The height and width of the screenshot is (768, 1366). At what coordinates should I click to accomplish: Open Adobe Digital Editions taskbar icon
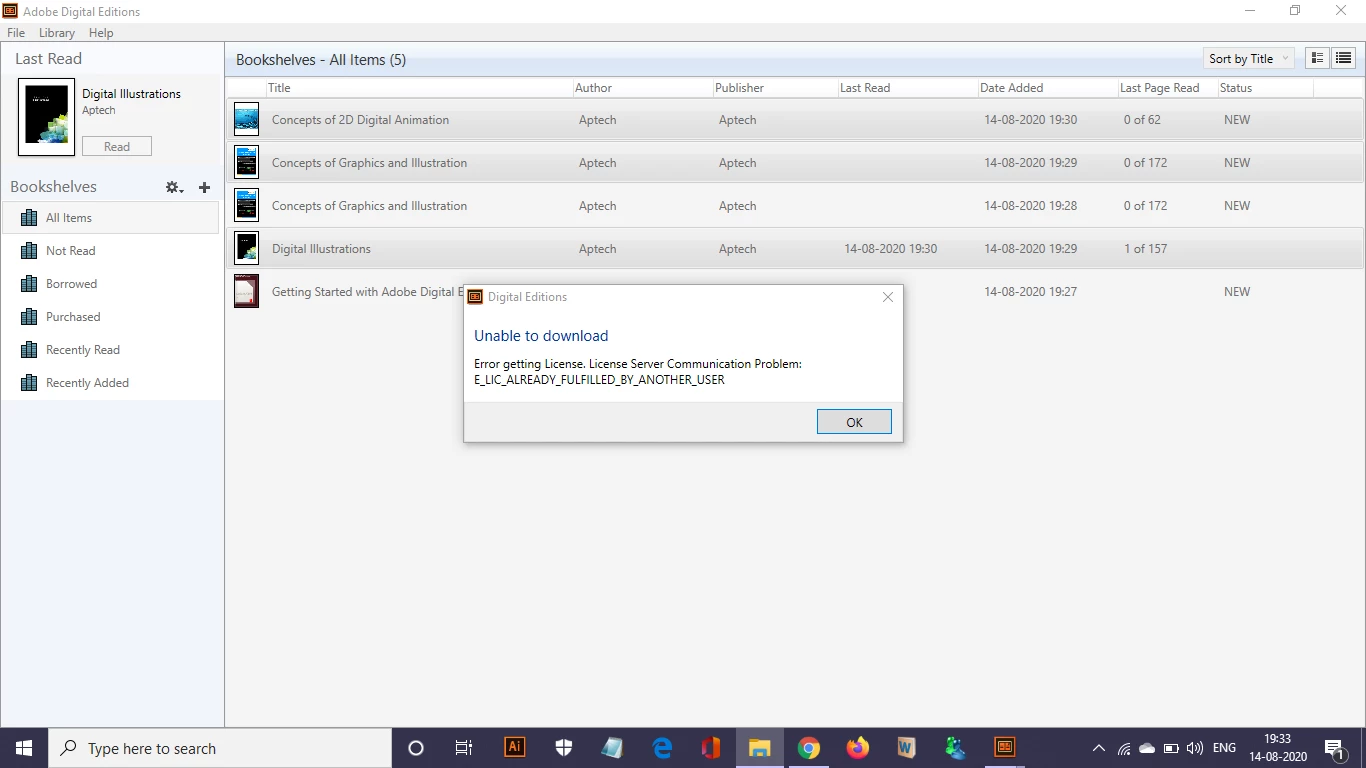[1004, 747]
